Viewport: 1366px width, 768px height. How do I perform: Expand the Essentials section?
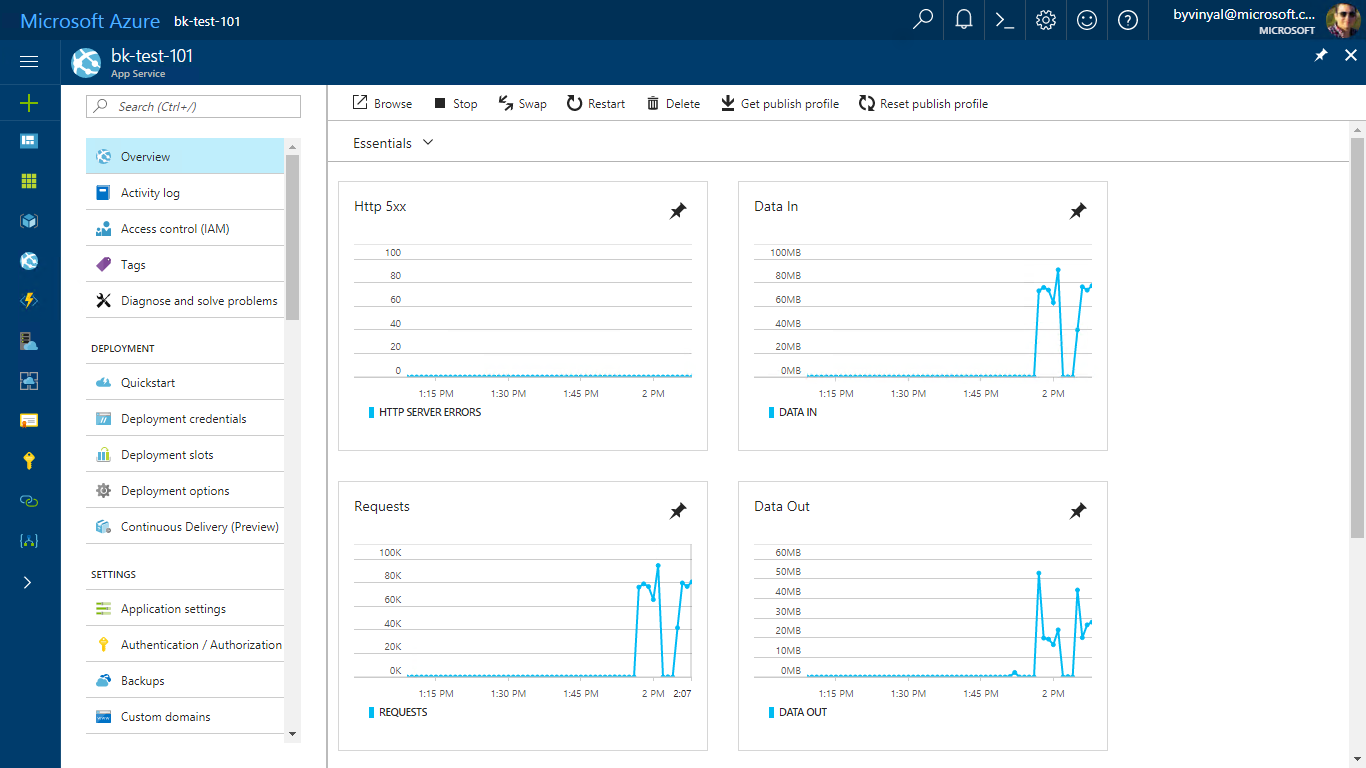[x=393, y=143]
